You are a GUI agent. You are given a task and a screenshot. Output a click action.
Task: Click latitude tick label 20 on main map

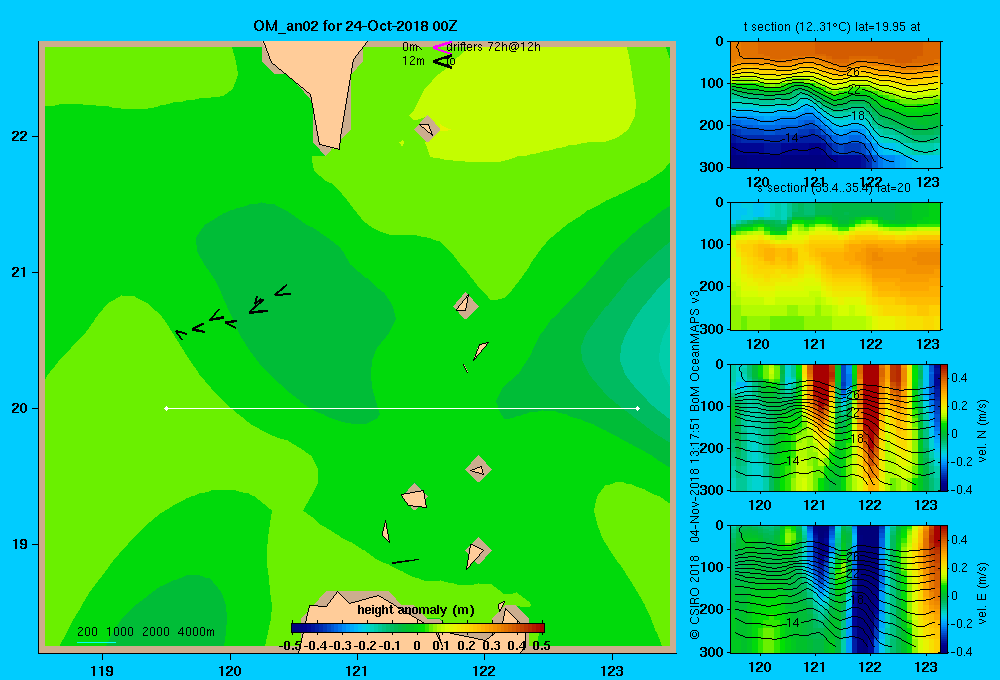pos(20,408)
